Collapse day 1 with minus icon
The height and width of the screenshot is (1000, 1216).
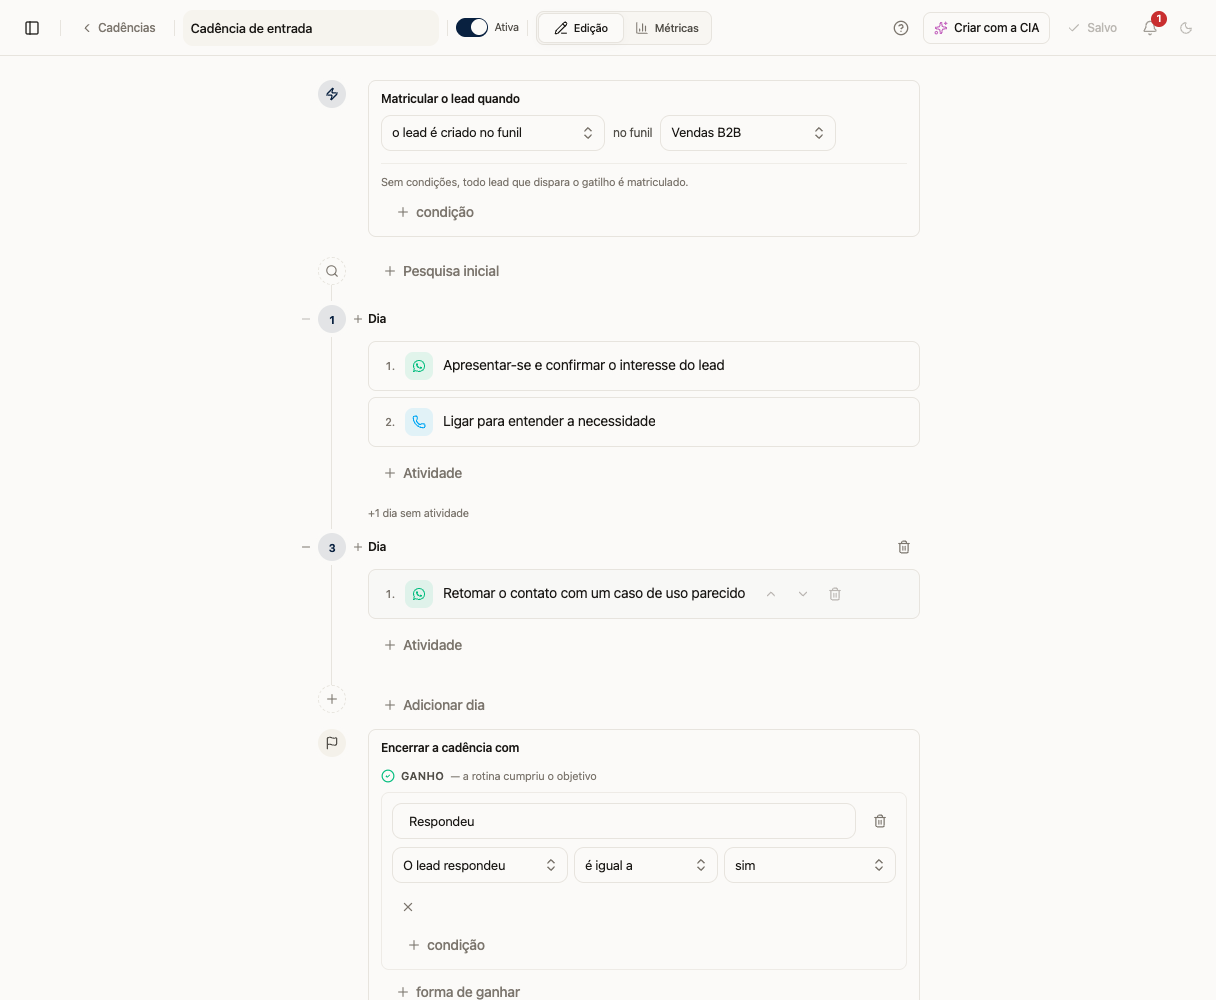(x=306, y=319)
